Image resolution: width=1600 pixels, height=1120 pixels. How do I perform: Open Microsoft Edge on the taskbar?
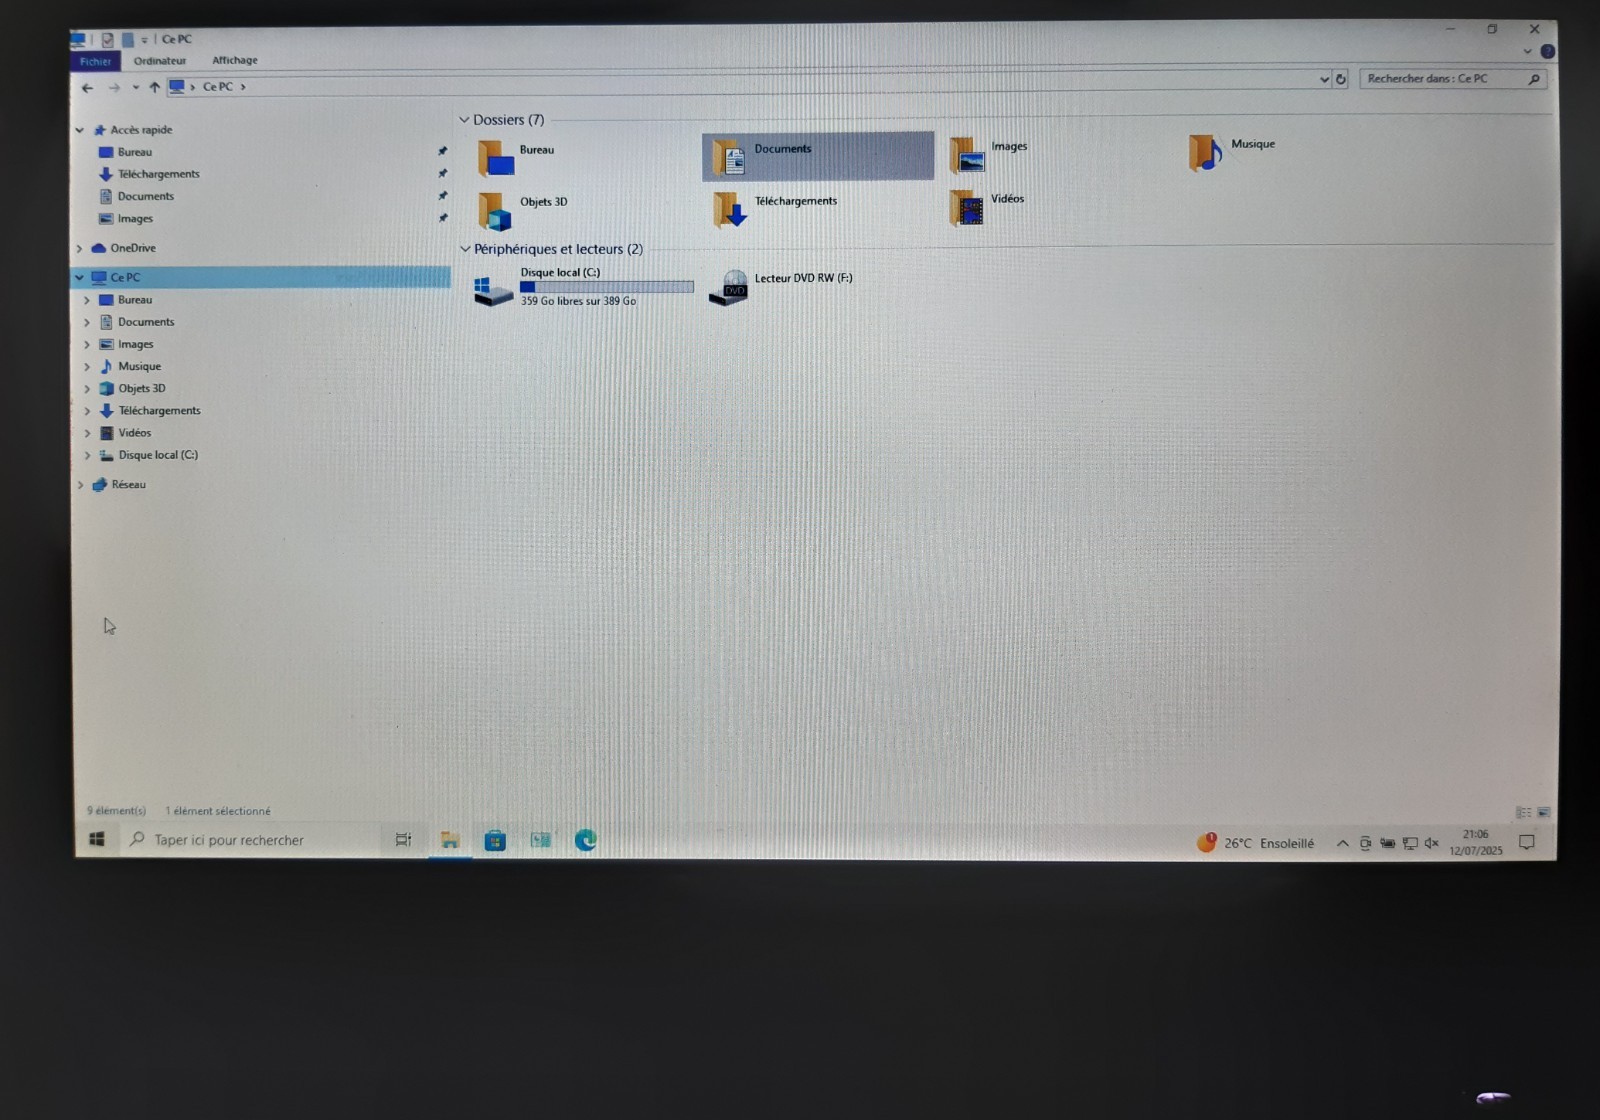586,840
